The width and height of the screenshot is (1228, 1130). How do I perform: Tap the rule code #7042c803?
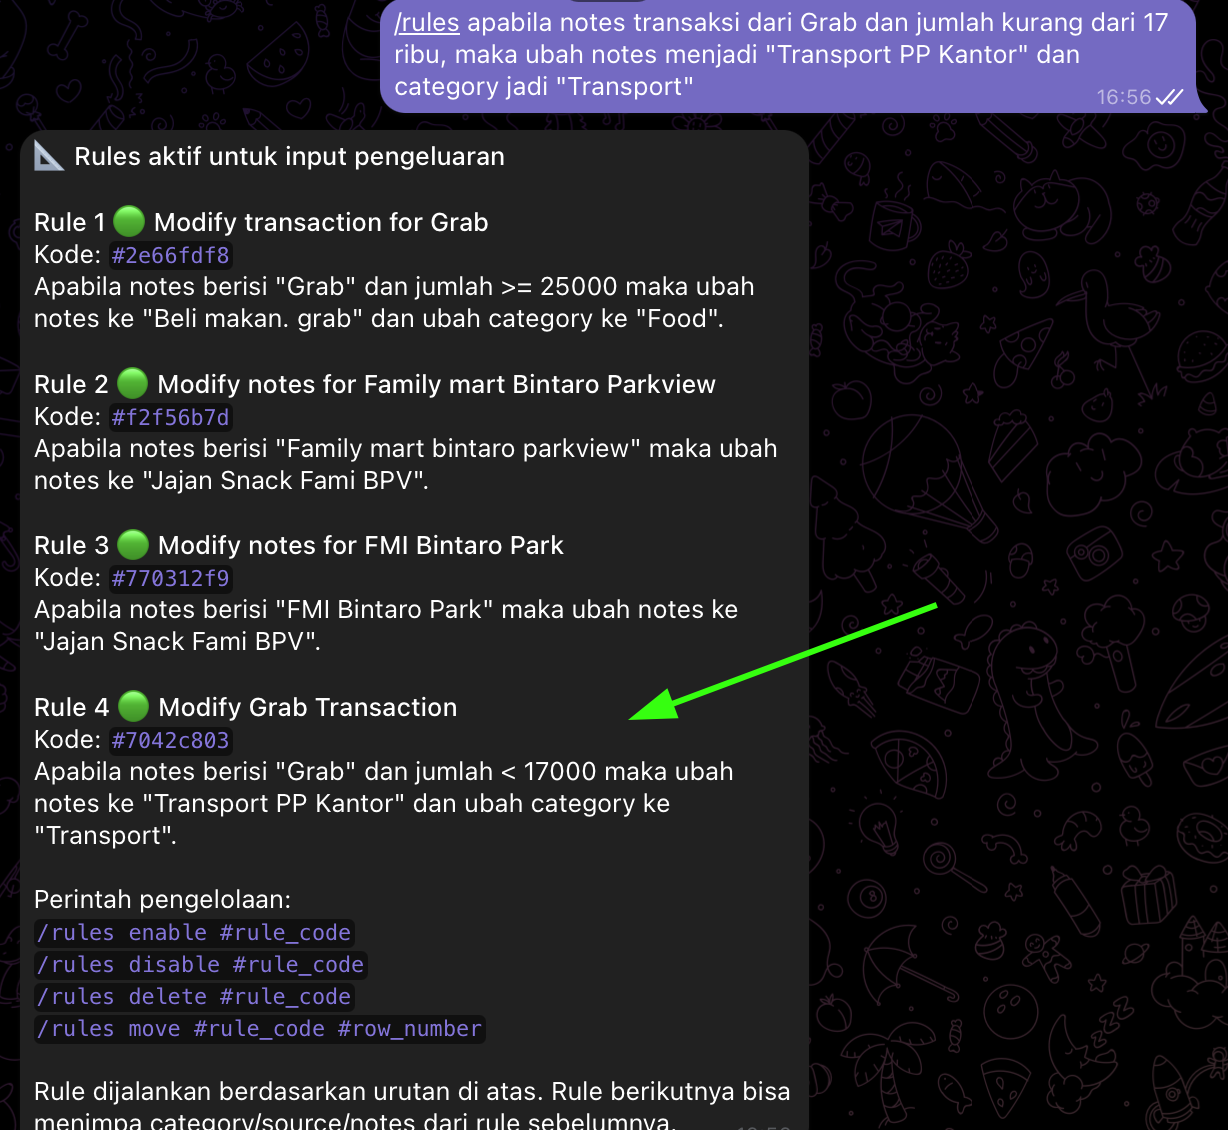point(171,740)
